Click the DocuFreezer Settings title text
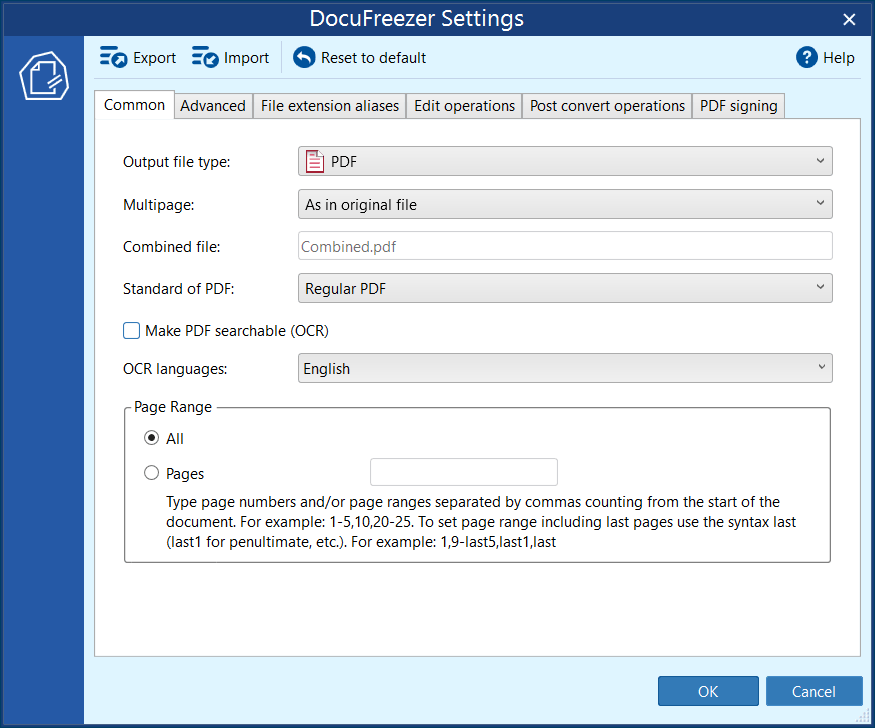 tap(417, 18)
